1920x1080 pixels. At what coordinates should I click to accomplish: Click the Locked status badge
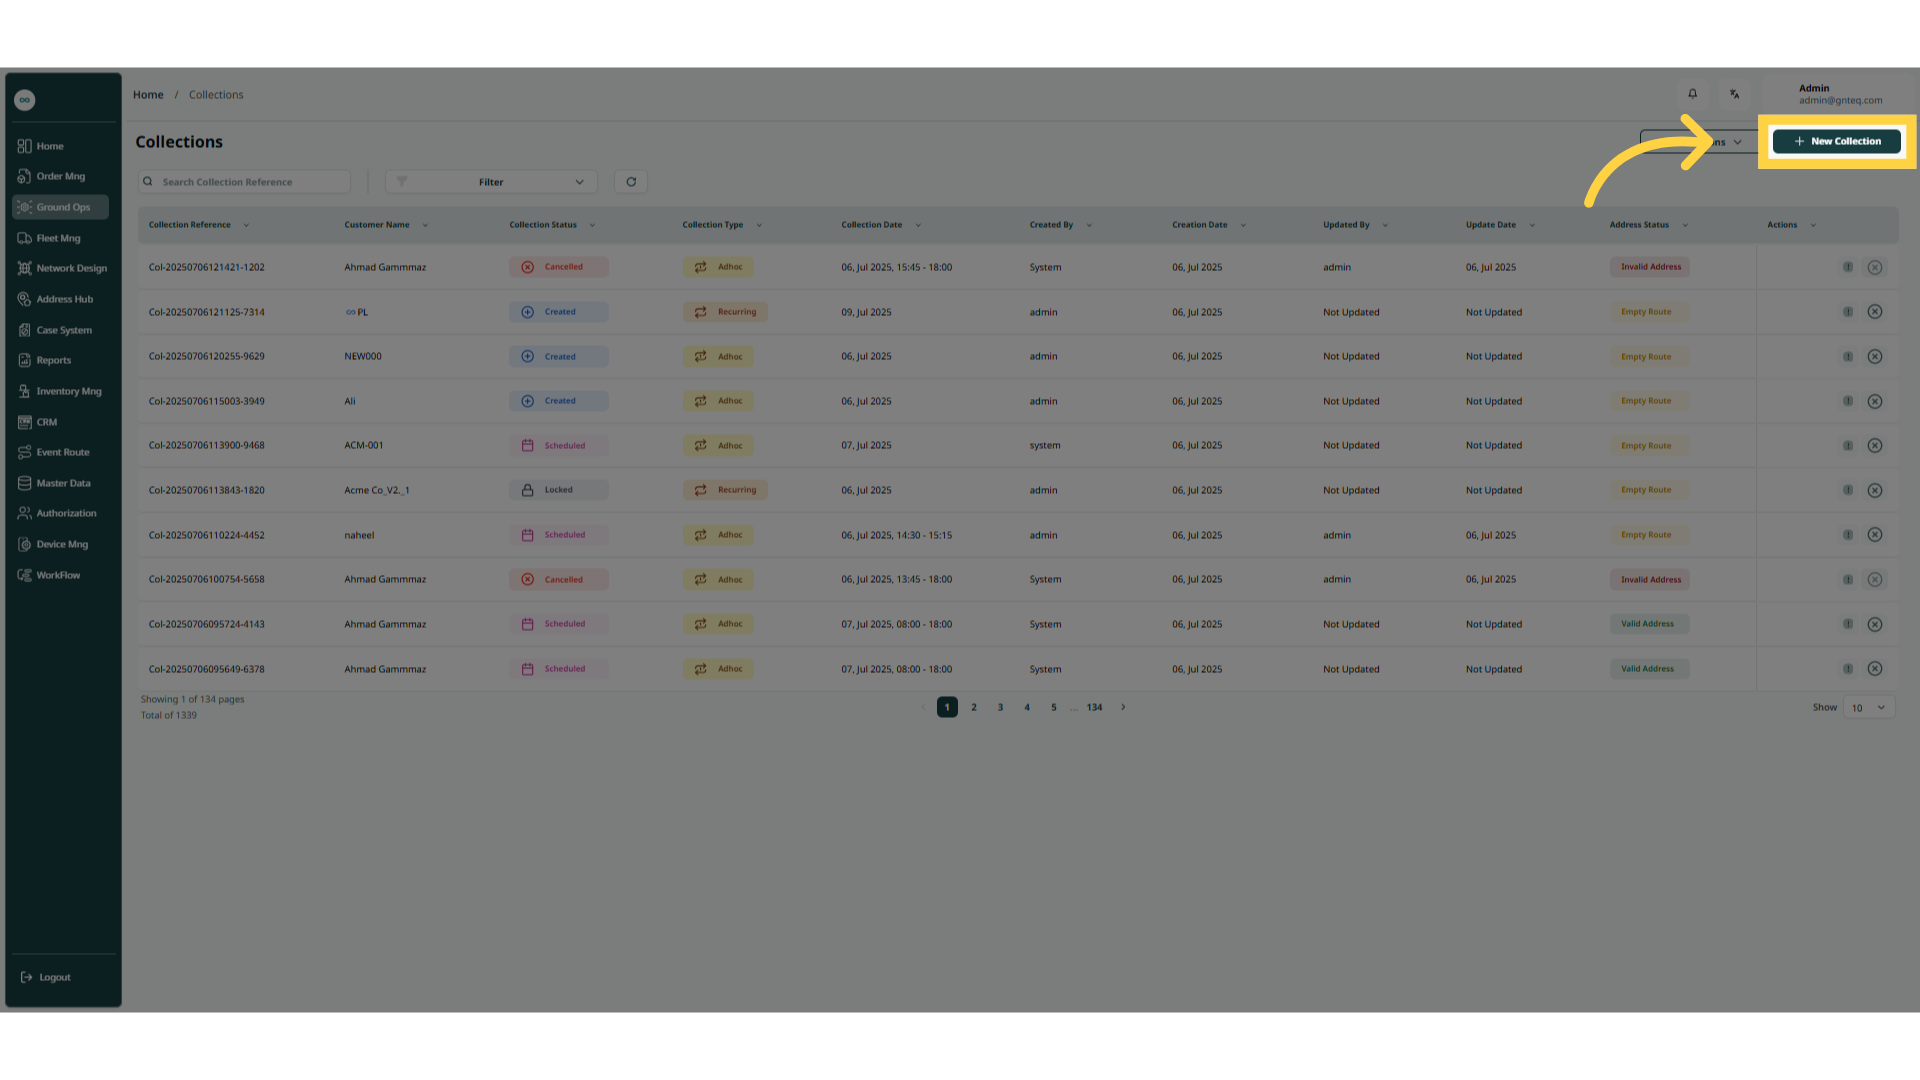click(x=558, y=490)
